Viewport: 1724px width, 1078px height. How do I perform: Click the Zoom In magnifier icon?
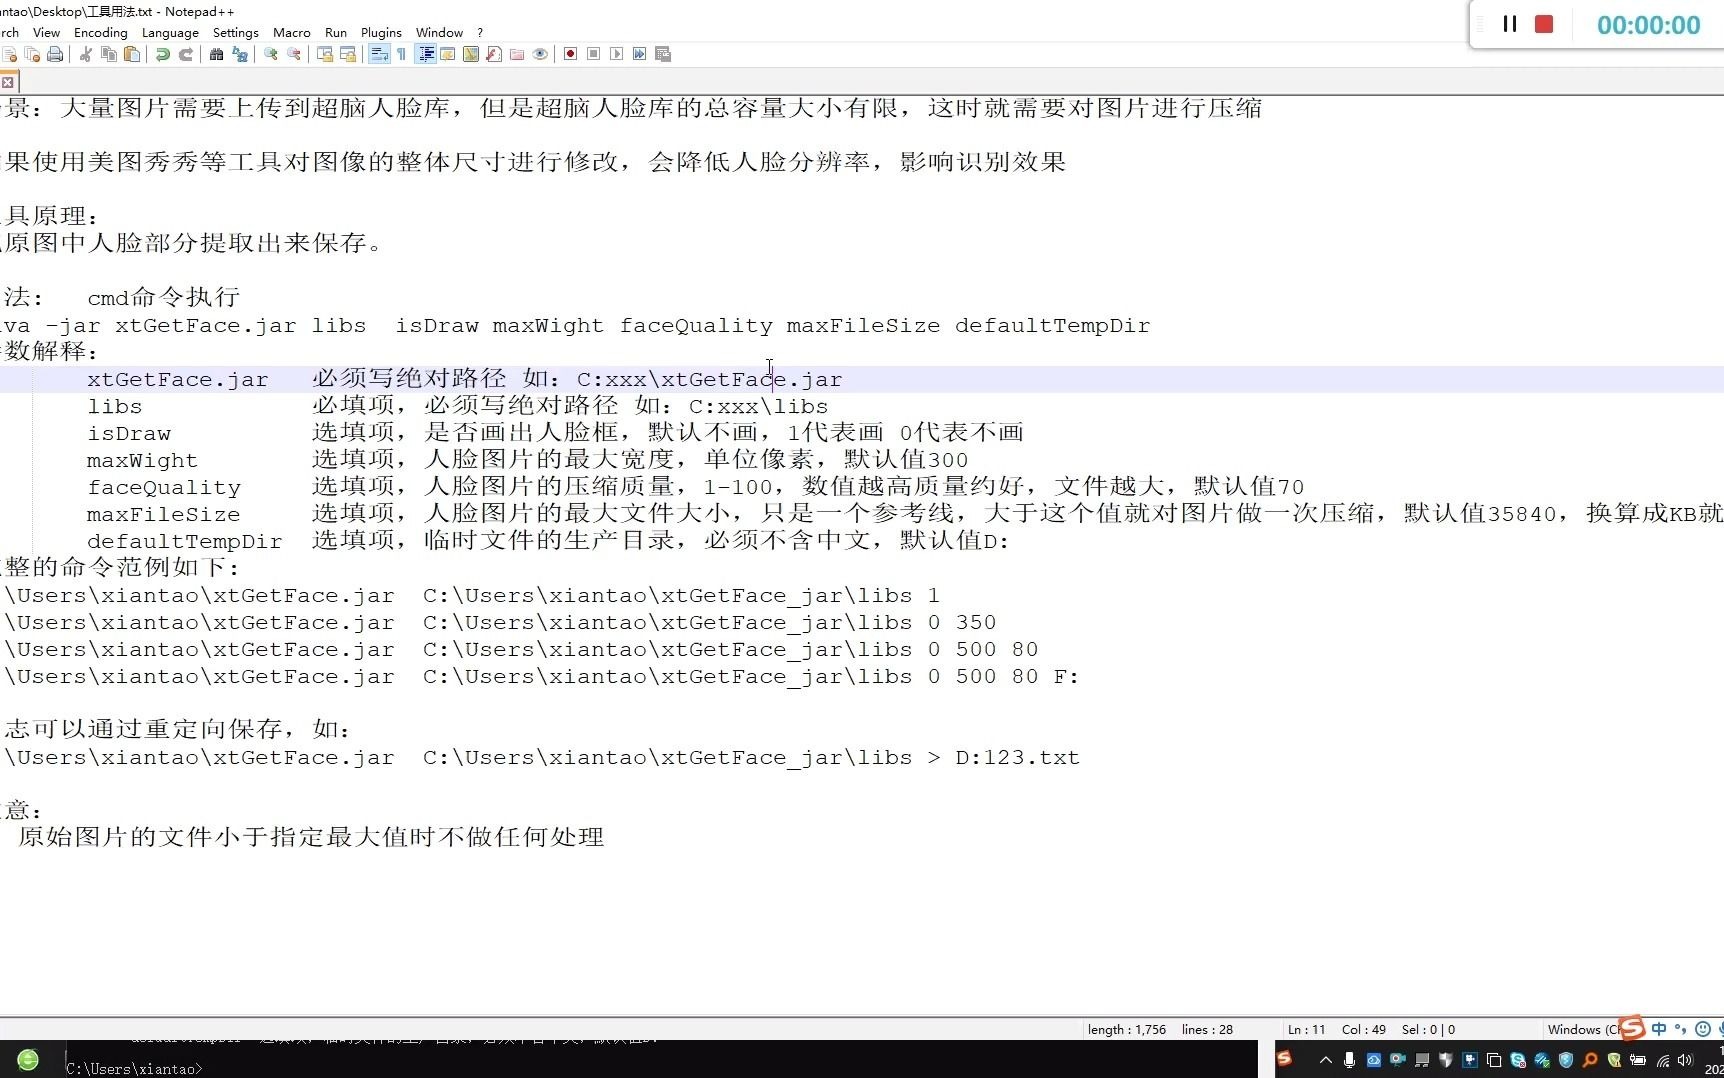click(269, 54)
